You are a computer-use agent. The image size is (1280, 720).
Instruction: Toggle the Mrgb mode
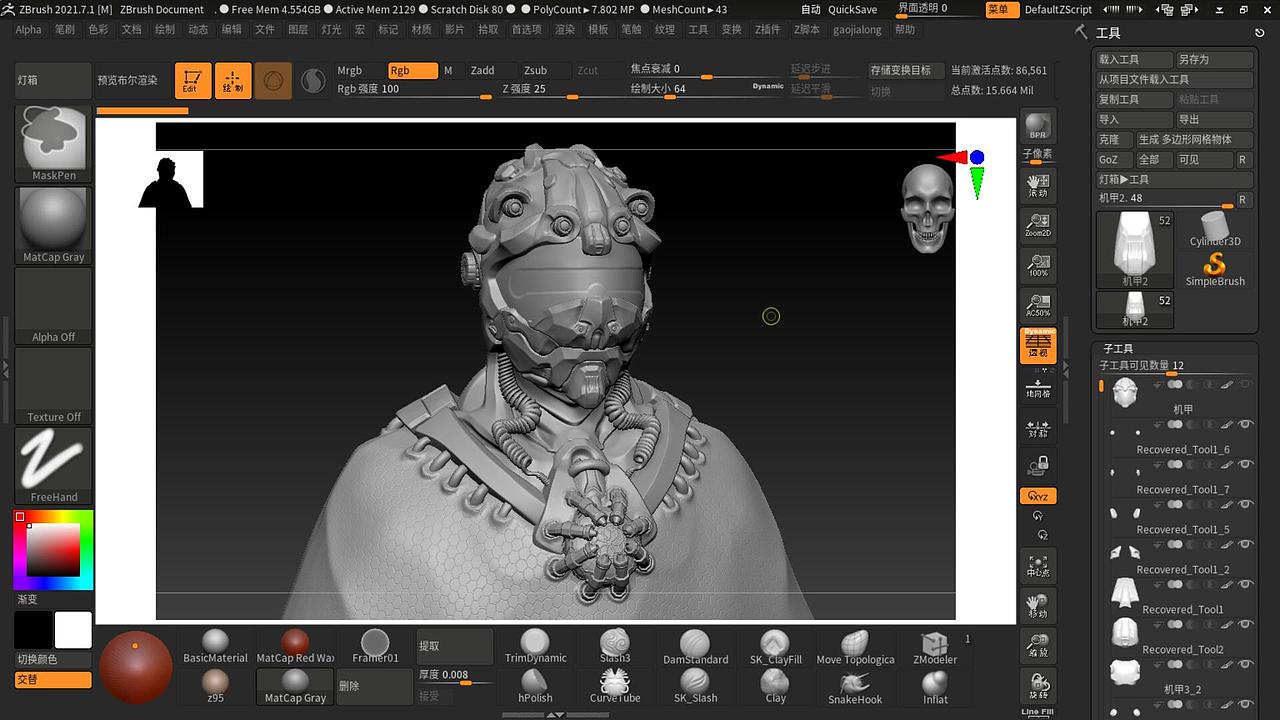coord(350,70)
